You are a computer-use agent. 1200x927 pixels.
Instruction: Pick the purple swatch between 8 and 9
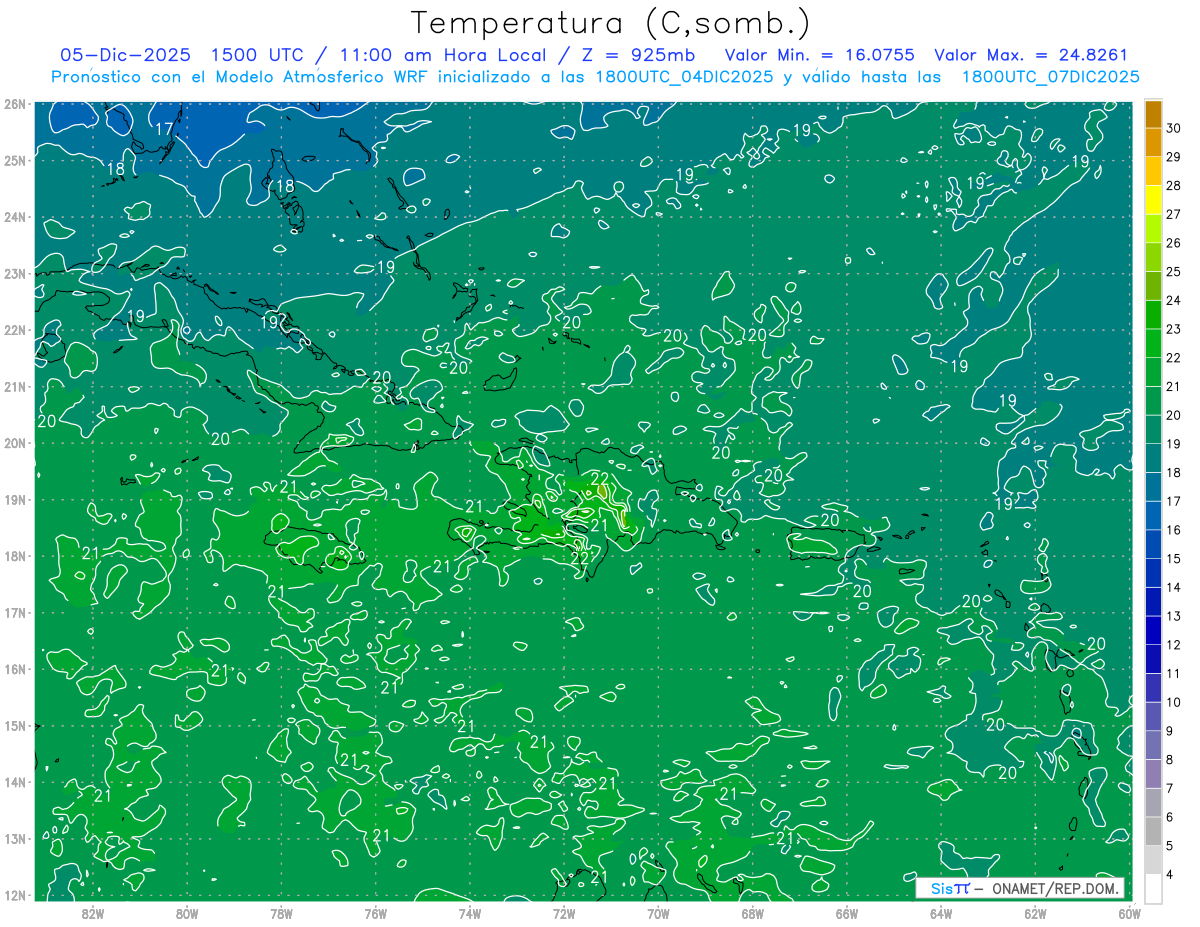click(x=1153, y=746)
